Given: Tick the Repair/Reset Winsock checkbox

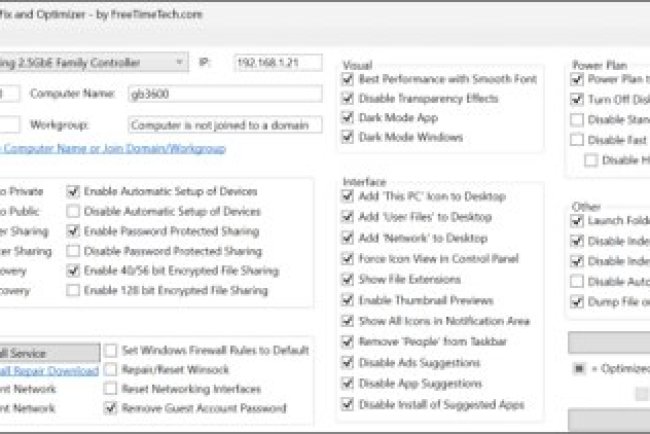Looking at the screenshot, I should (x=112, y=370).
